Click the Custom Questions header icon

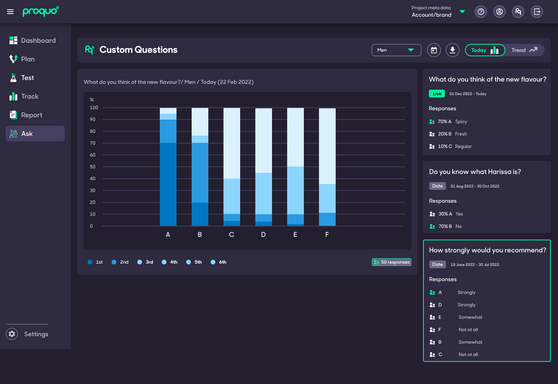89,50
